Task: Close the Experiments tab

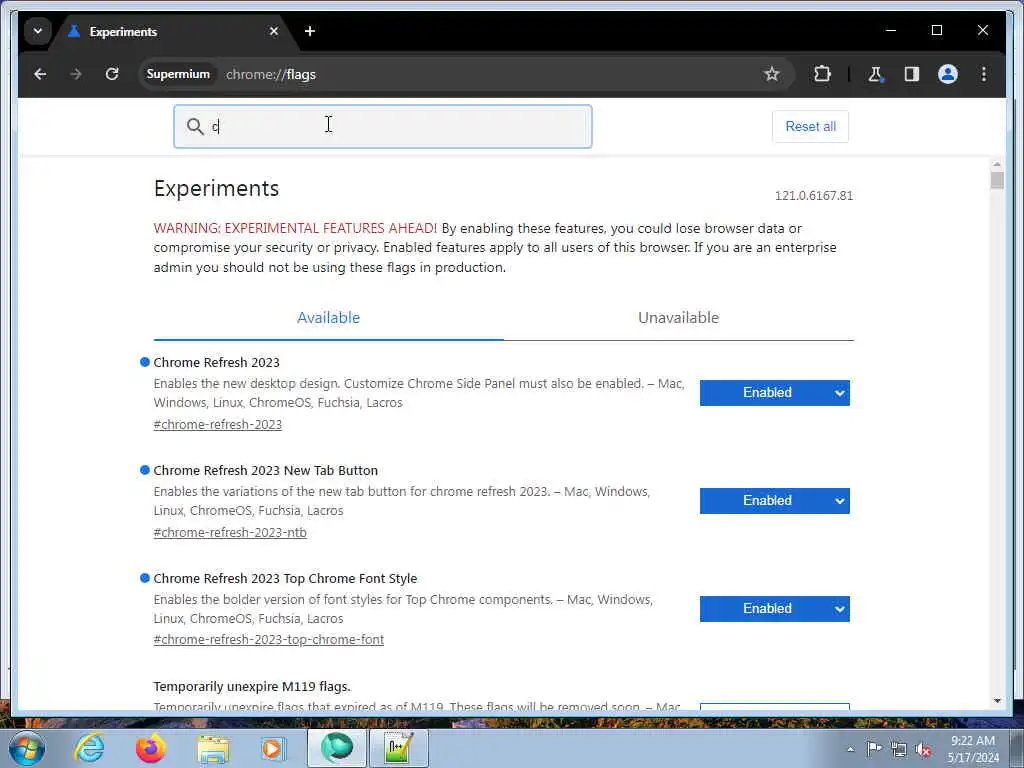Action: coord(274,31)
